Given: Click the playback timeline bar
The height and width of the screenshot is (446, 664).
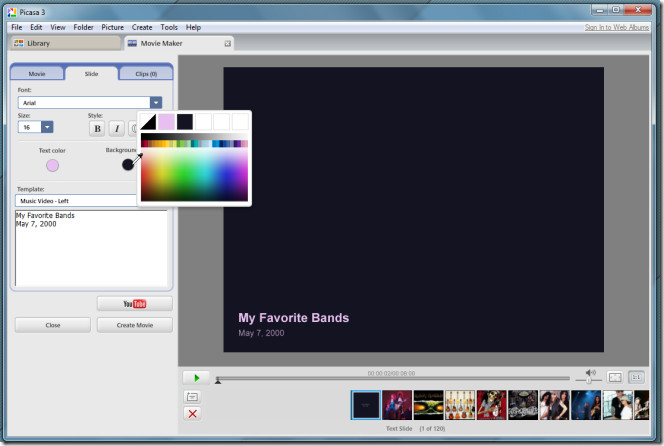Looking at the screenshot, I should (x=393, y=378).
